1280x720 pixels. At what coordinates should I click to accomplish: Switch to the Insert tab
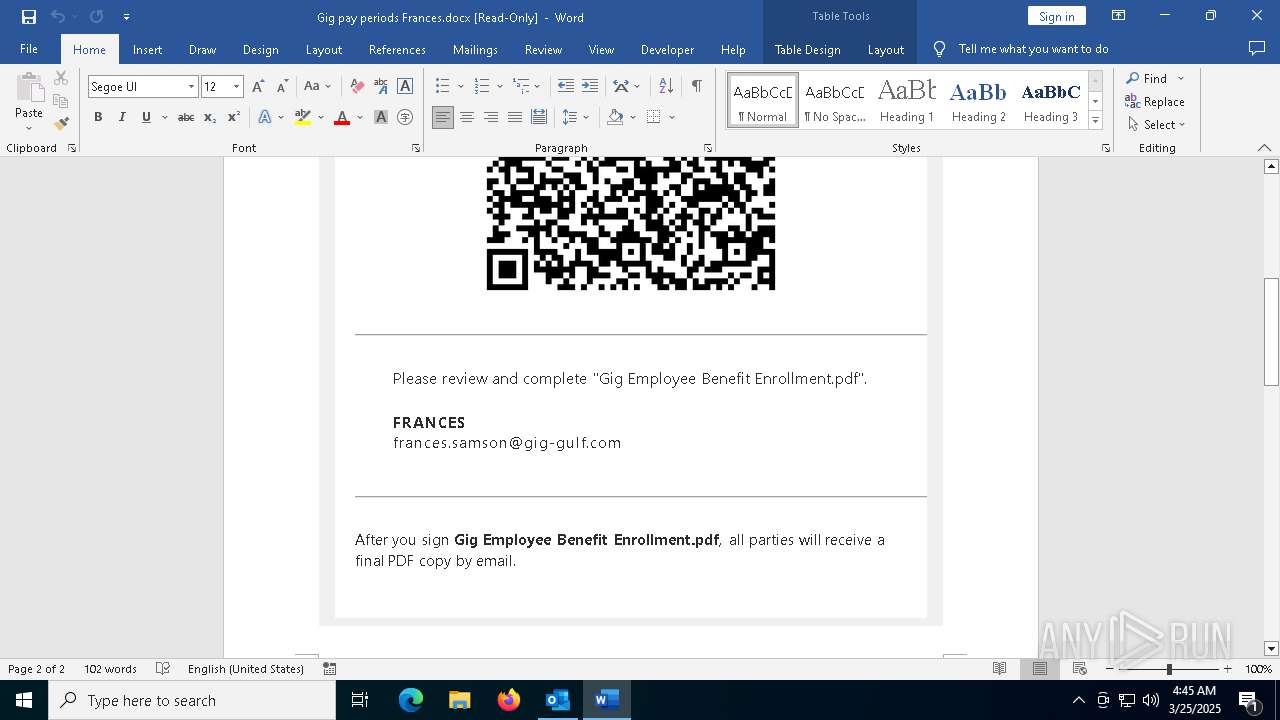coord(147,49)
